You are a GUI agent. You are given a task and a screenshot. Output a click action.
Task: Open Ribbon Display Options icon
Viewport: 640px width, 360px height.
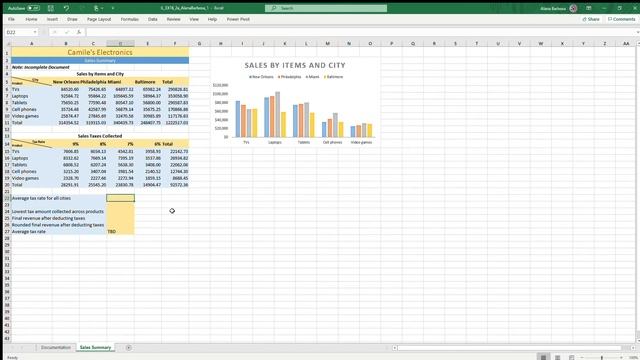tap(589, 8)
